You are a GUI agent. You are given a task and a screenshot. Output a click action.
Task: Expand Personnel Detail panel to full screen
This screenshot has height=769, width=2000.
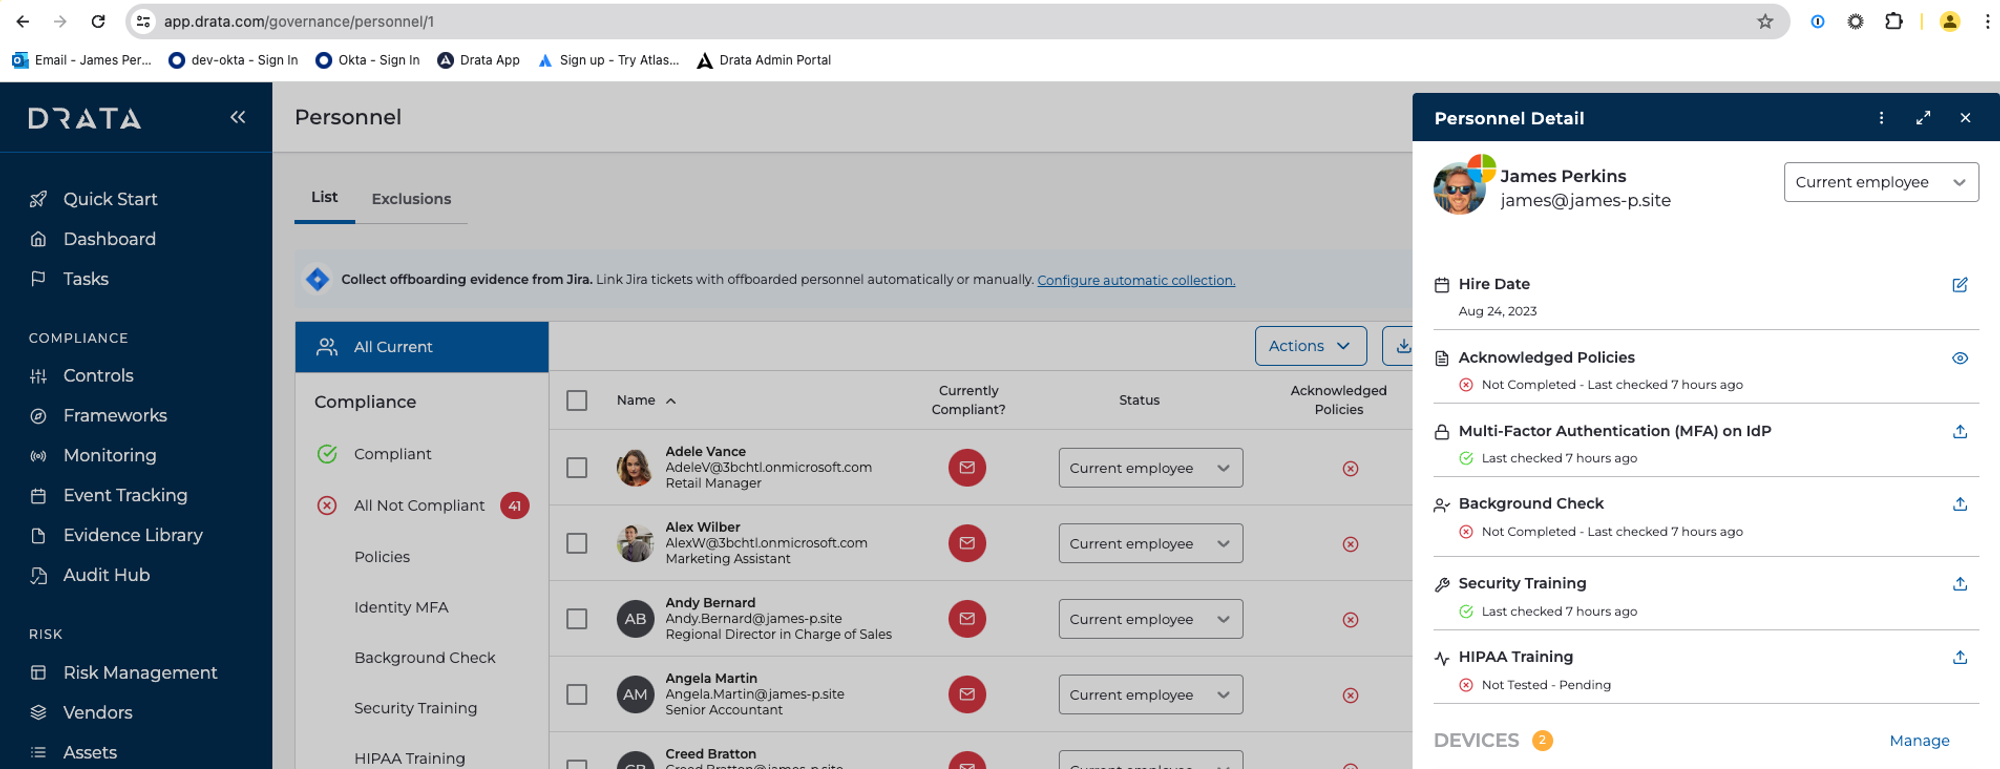1923,118
